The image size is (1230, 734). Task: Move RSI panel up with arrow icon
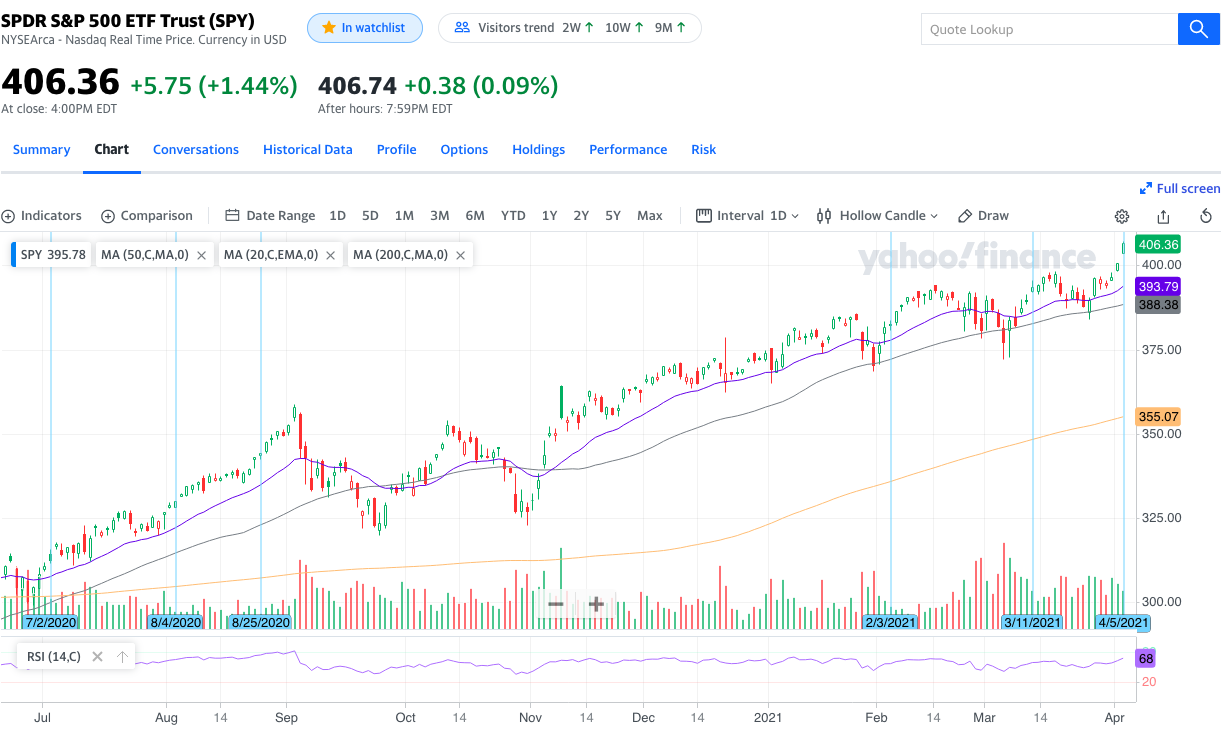click(122, 657)
